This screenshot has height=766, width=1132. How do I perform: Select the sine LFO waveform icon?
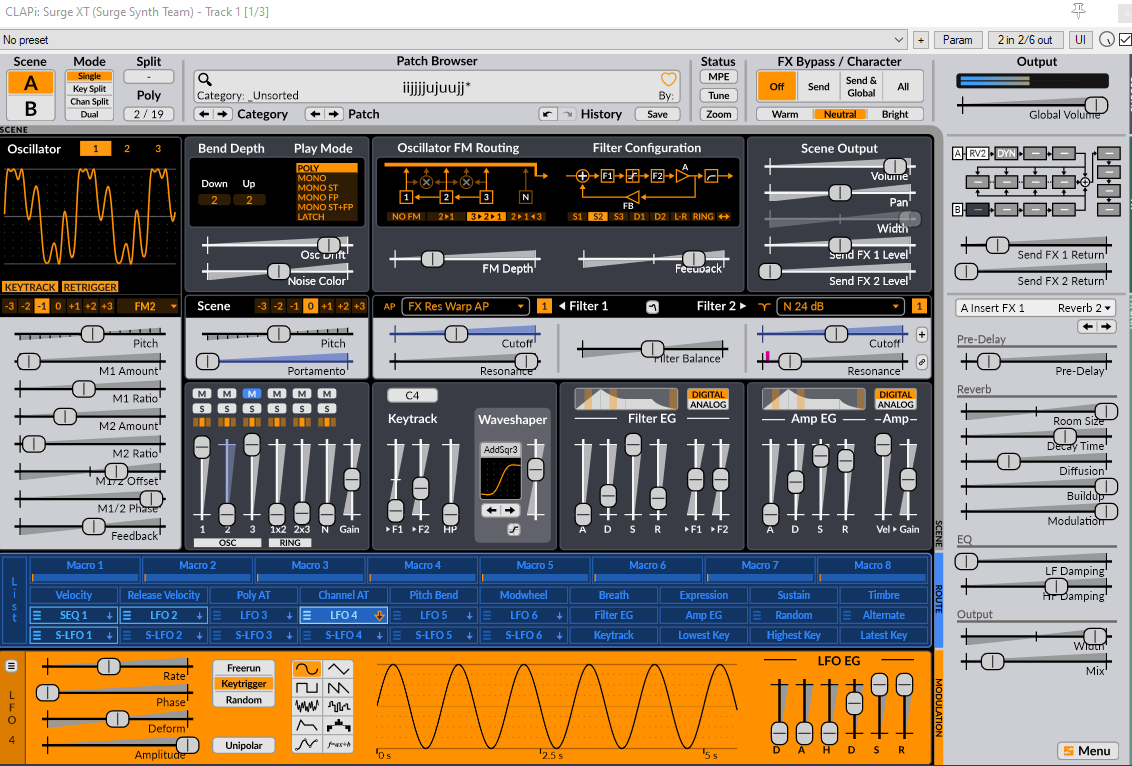pyautogui.click(x=307, y=669)
